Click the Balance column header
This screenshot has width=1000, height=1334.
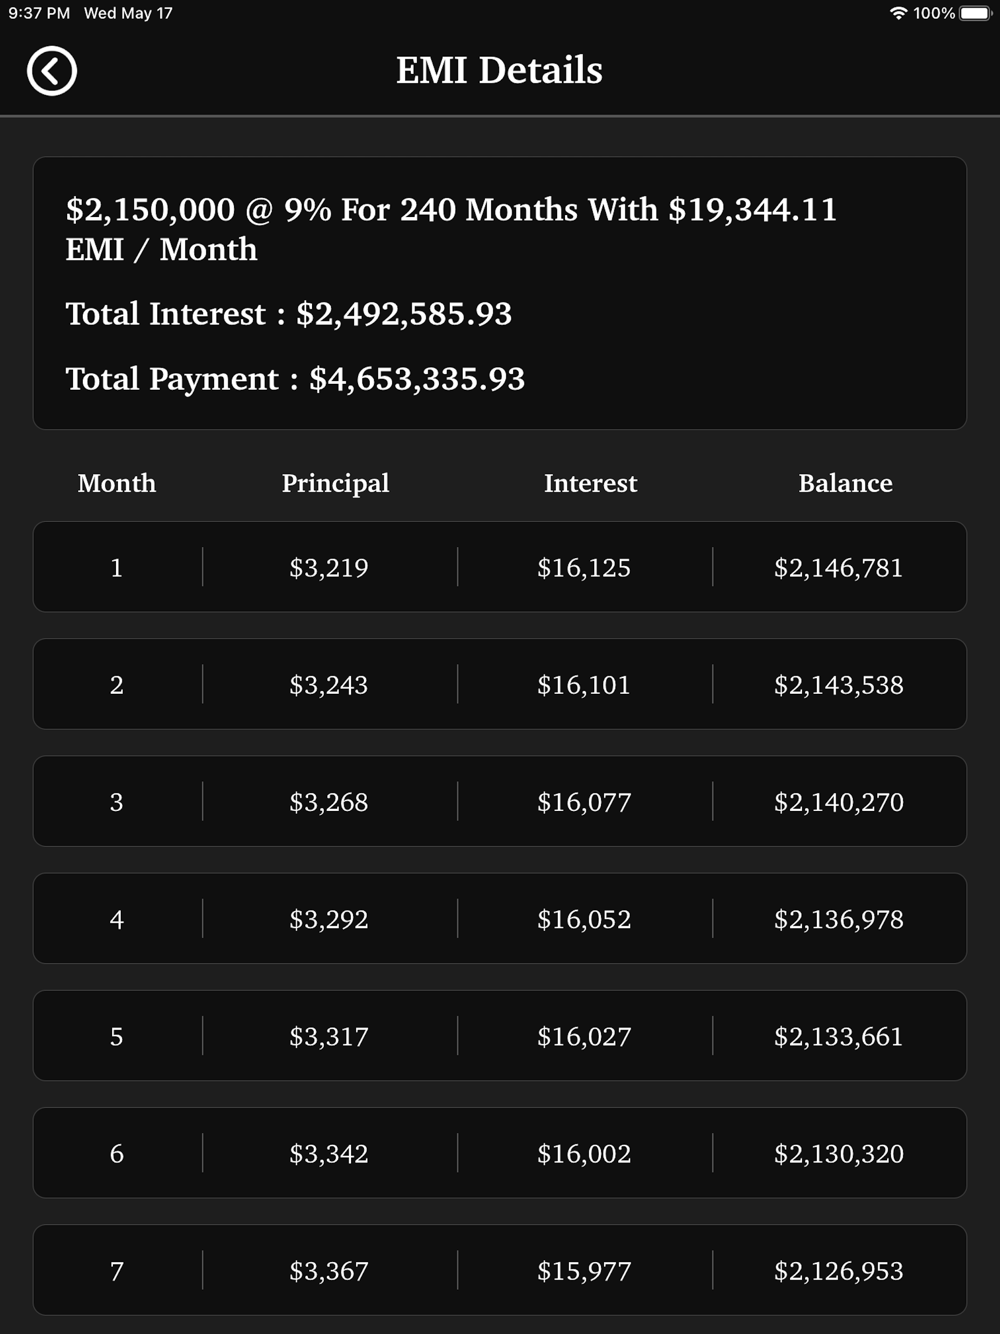845,483
